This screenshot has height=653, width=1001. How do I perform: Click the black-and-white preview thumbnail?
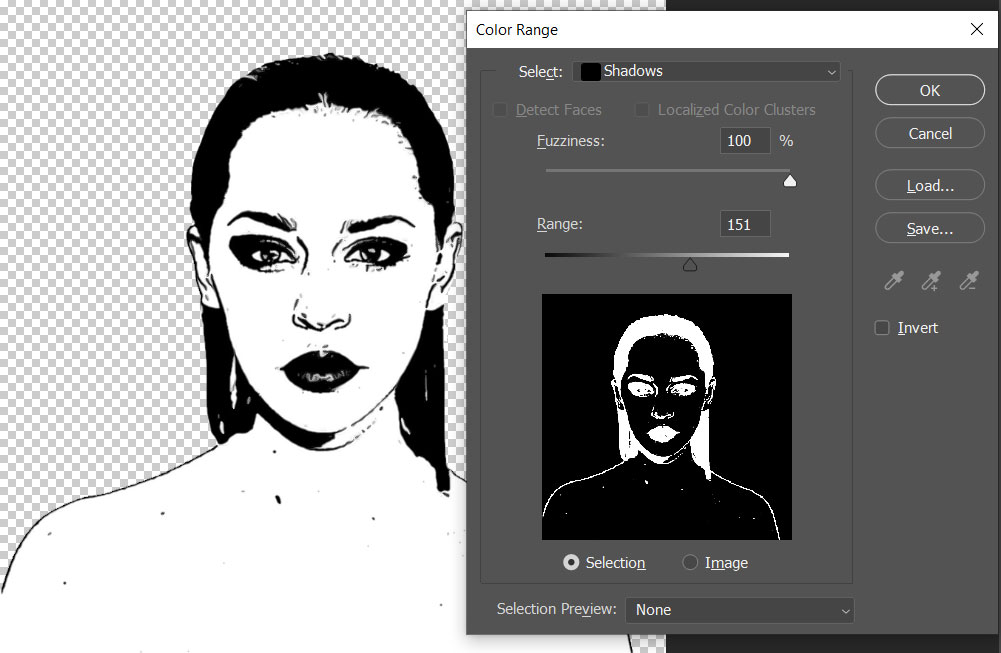coord(666,416)
